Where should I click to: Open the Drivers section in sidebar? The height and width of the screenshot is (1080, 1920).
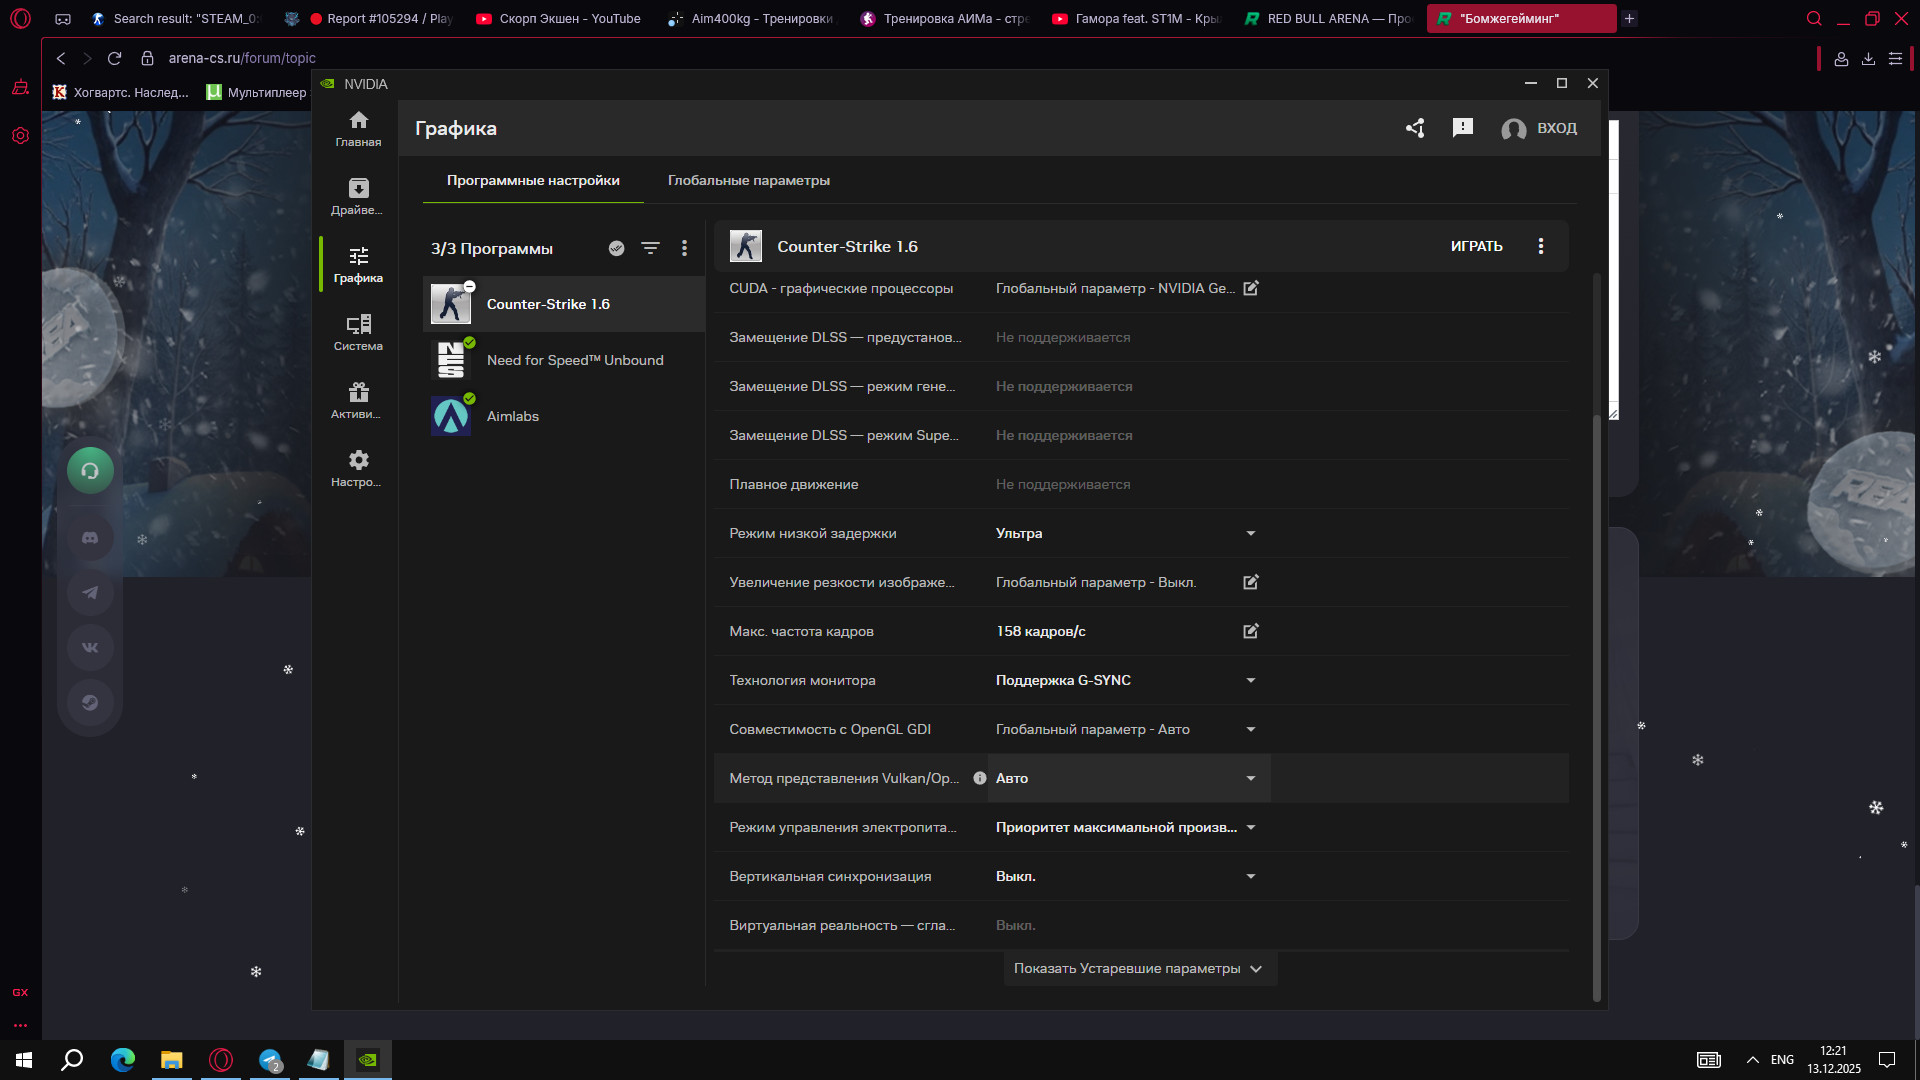[x=358, y=196]
